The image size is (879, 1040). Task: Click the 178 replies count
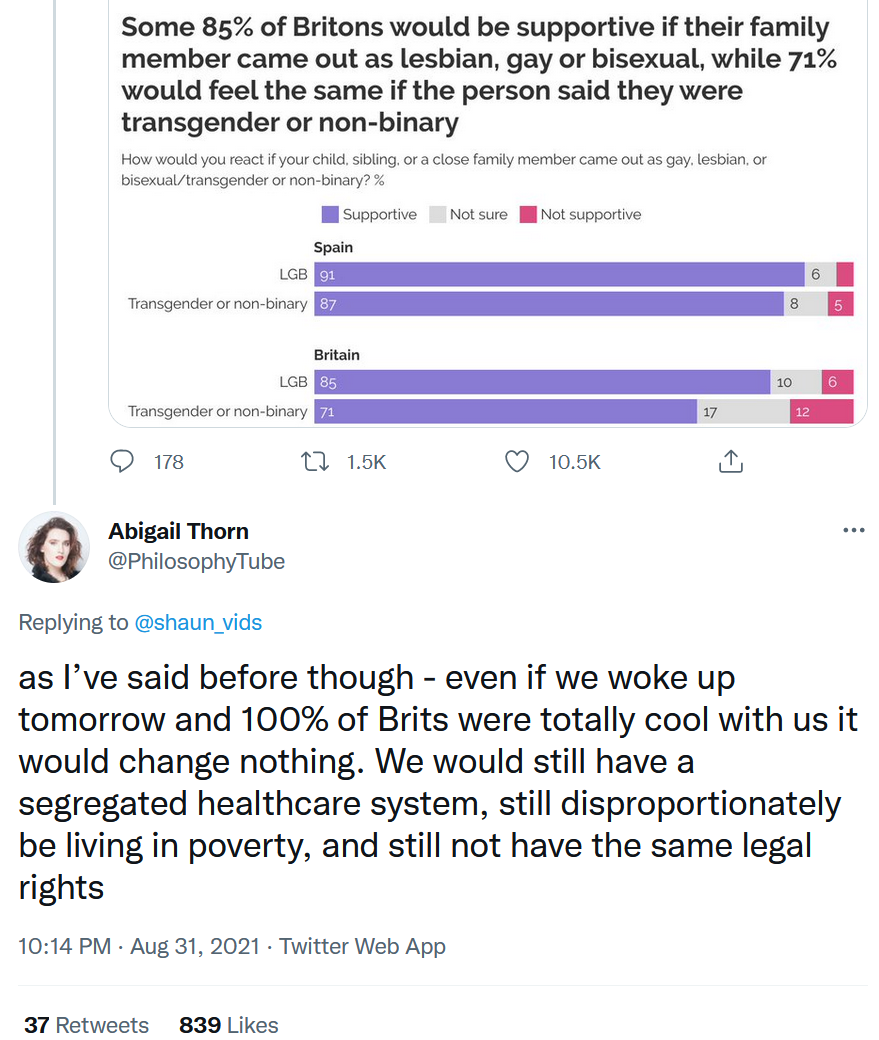click(x=169, y=462)
